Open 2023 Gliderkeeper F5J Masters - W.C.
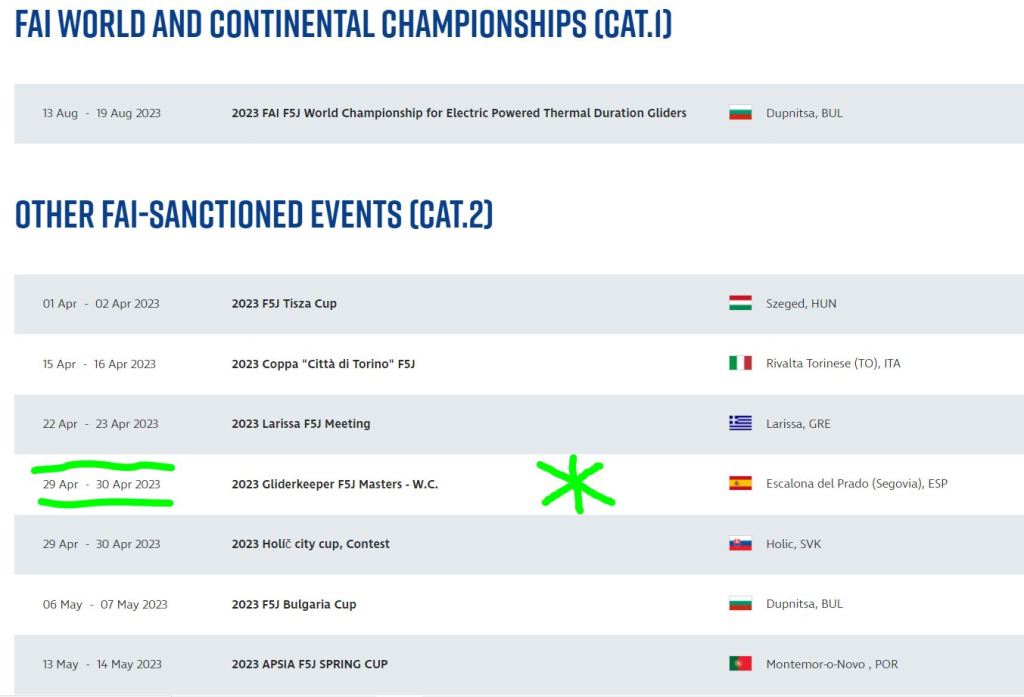 (335, 484)
